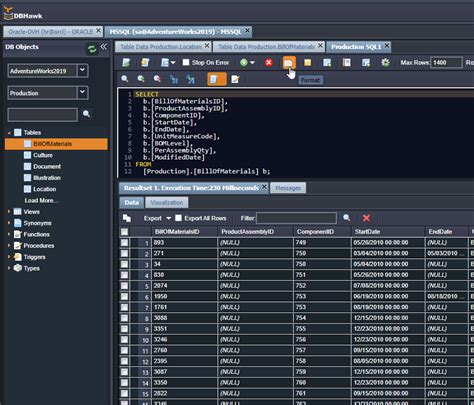The image size is (474, 405).
Task: Select the BillOfMaterials table
Action: point(56,144)
